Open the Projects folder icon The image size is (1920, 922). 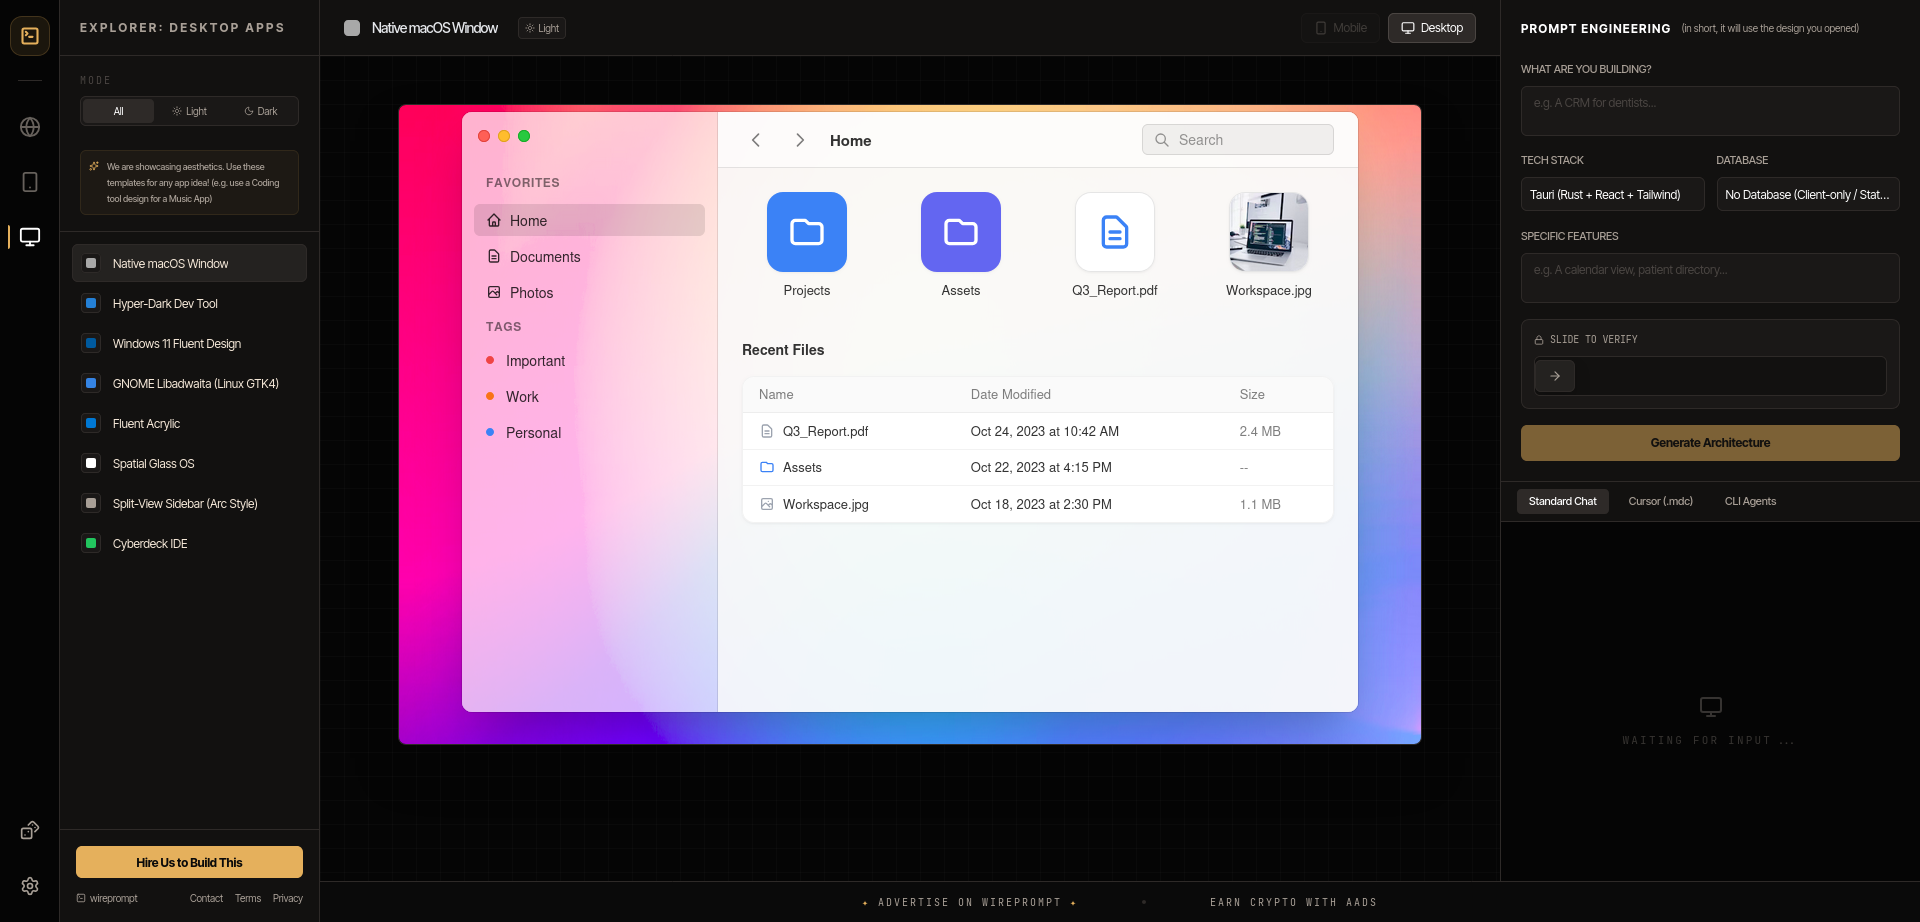[x=807, y=232]
